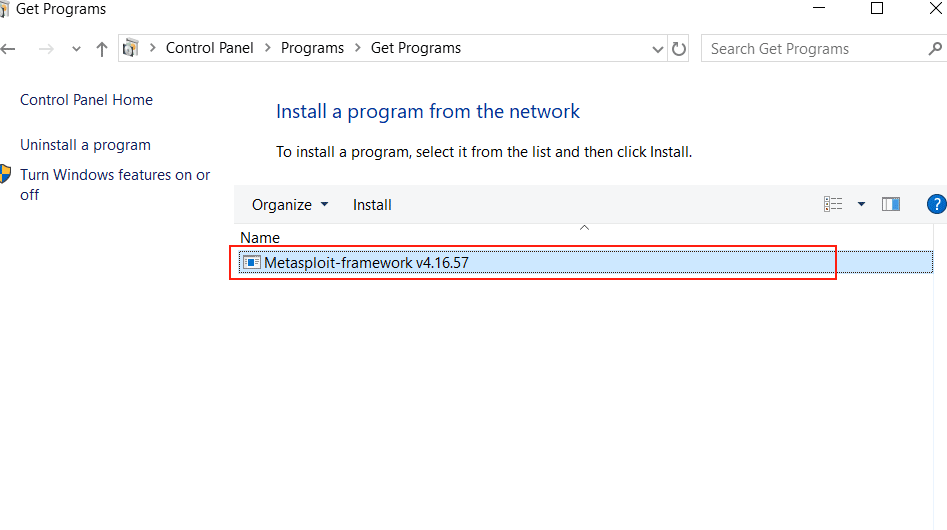Refresh the Get Programs list

(680, 49)
